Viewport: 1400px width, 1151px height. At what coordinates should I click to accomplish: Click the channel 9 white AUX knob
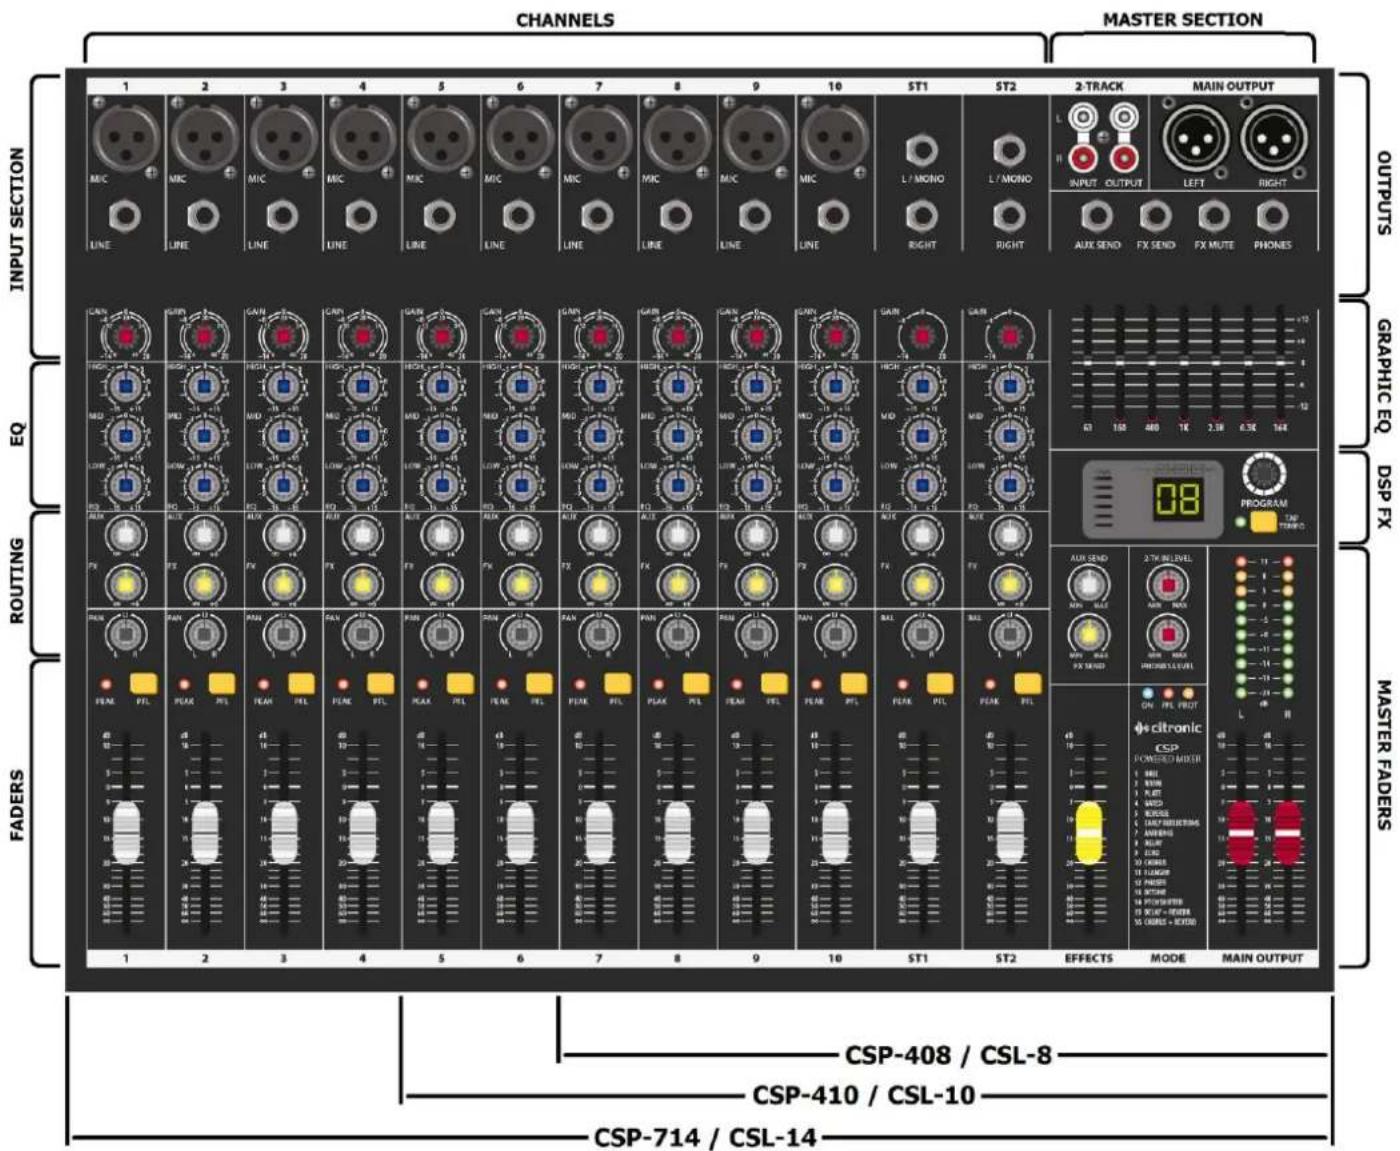(x=755, y=536)
